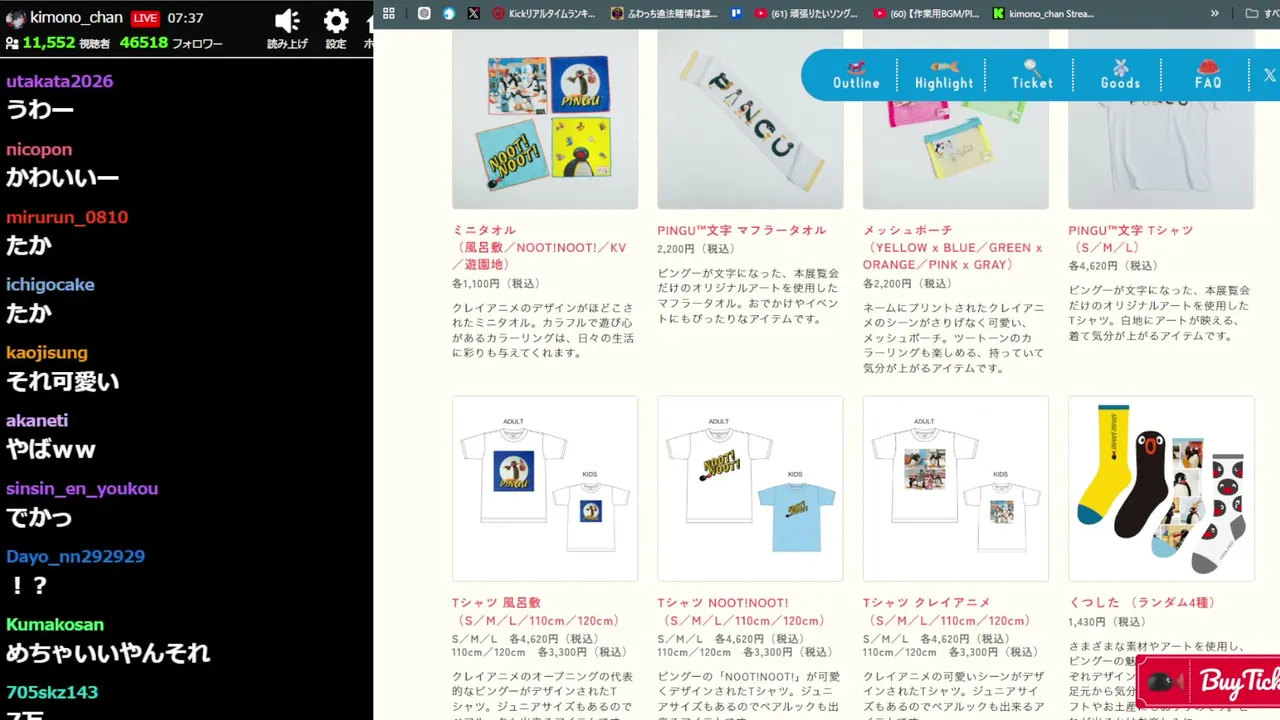
Task: Open chat user sinsin_en_youkou
Action: tap(82, 489)
